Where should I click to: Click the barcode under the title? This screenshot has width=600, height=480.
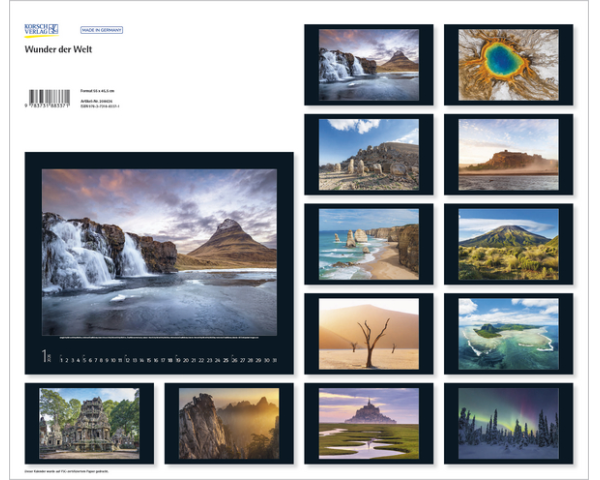49,98
